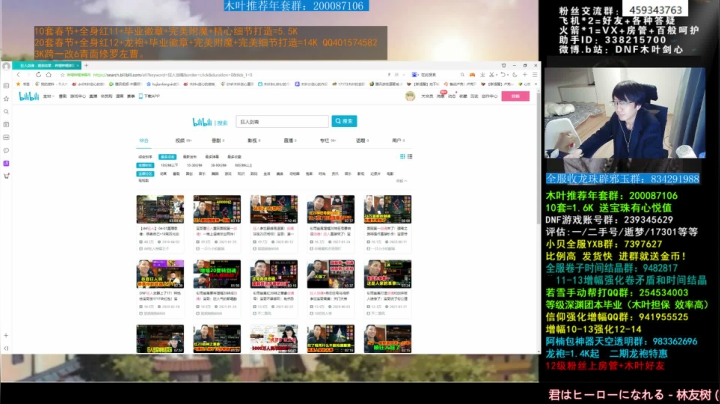This screenshot has width=720, height=404.
Task: Reload the page with the refresh icon
Action: tap(39, 75)
